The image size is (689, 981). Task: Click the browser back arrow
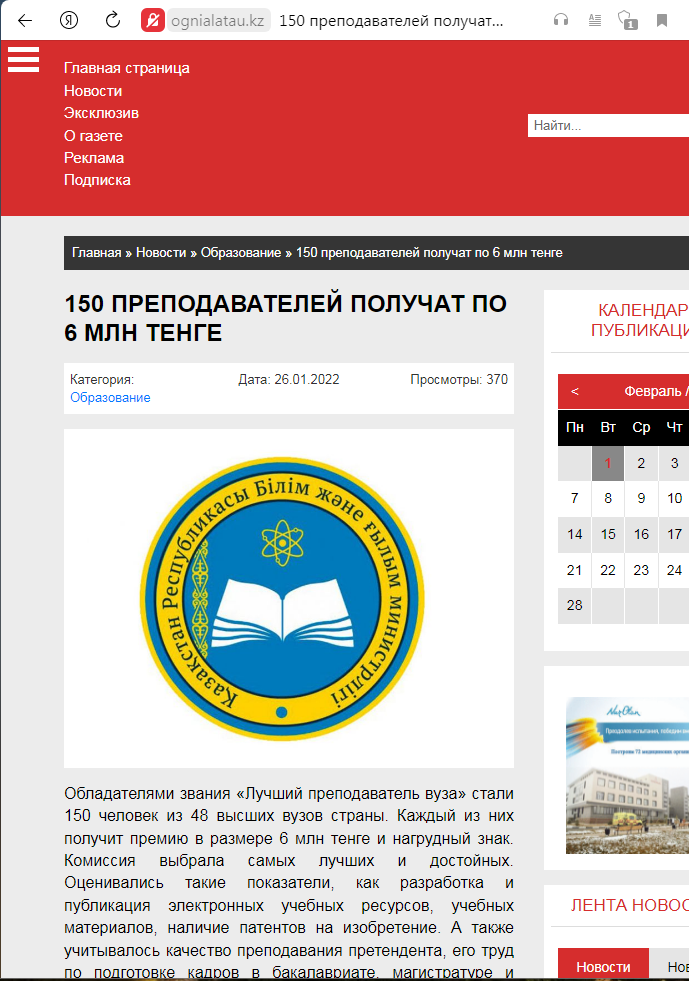(x=25, y=20)
